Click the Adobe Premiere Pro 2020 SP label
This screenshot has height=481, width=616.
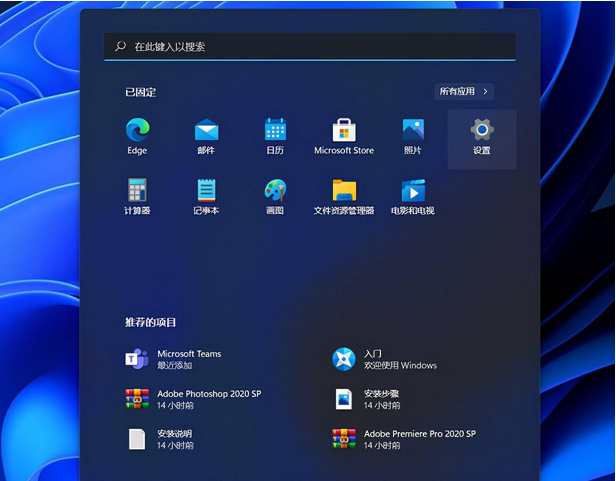420,434
